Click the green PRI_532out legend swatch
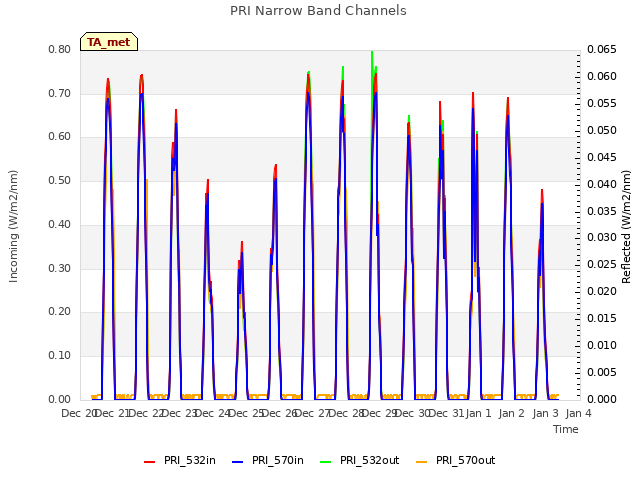The height and width of the screenshot is (480, 640). [326, 462]
